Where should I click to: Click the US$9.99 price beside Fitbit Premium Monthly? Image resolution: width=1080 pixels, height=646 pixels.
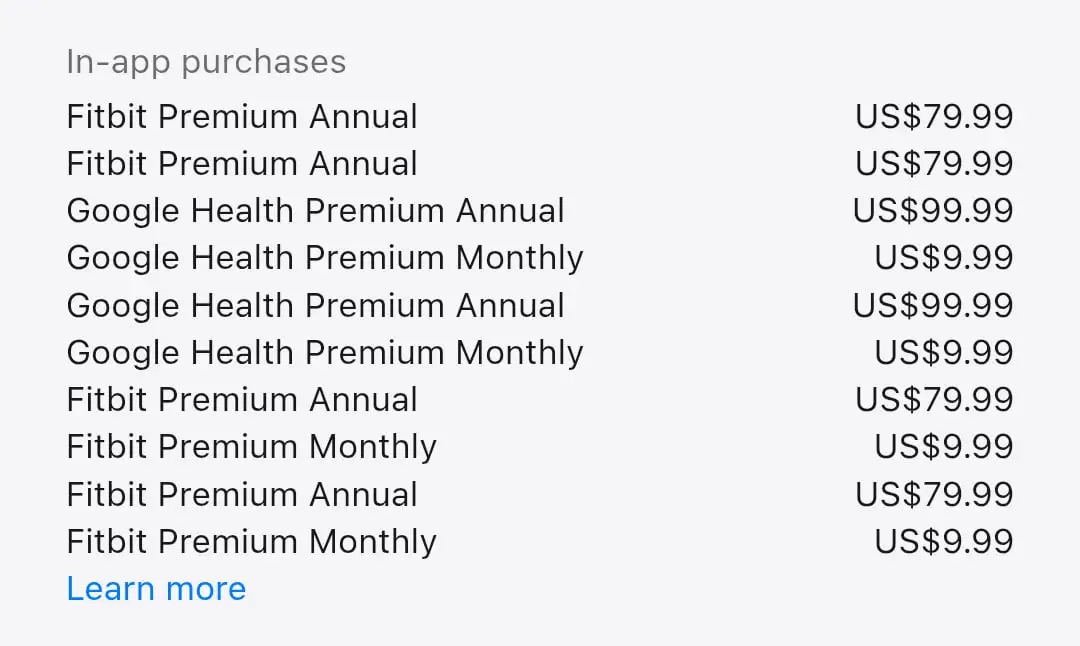[x=943, y=446]
